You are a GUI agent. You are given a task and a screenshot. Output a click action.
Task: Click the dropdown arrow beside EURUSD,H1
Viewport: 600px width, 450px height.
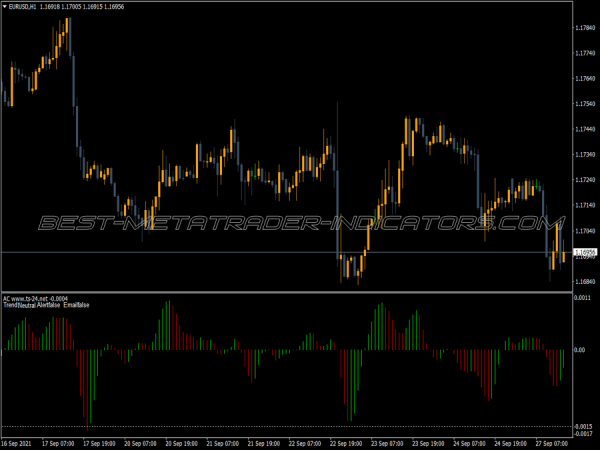pyautogui.click(x=6, y=7)
